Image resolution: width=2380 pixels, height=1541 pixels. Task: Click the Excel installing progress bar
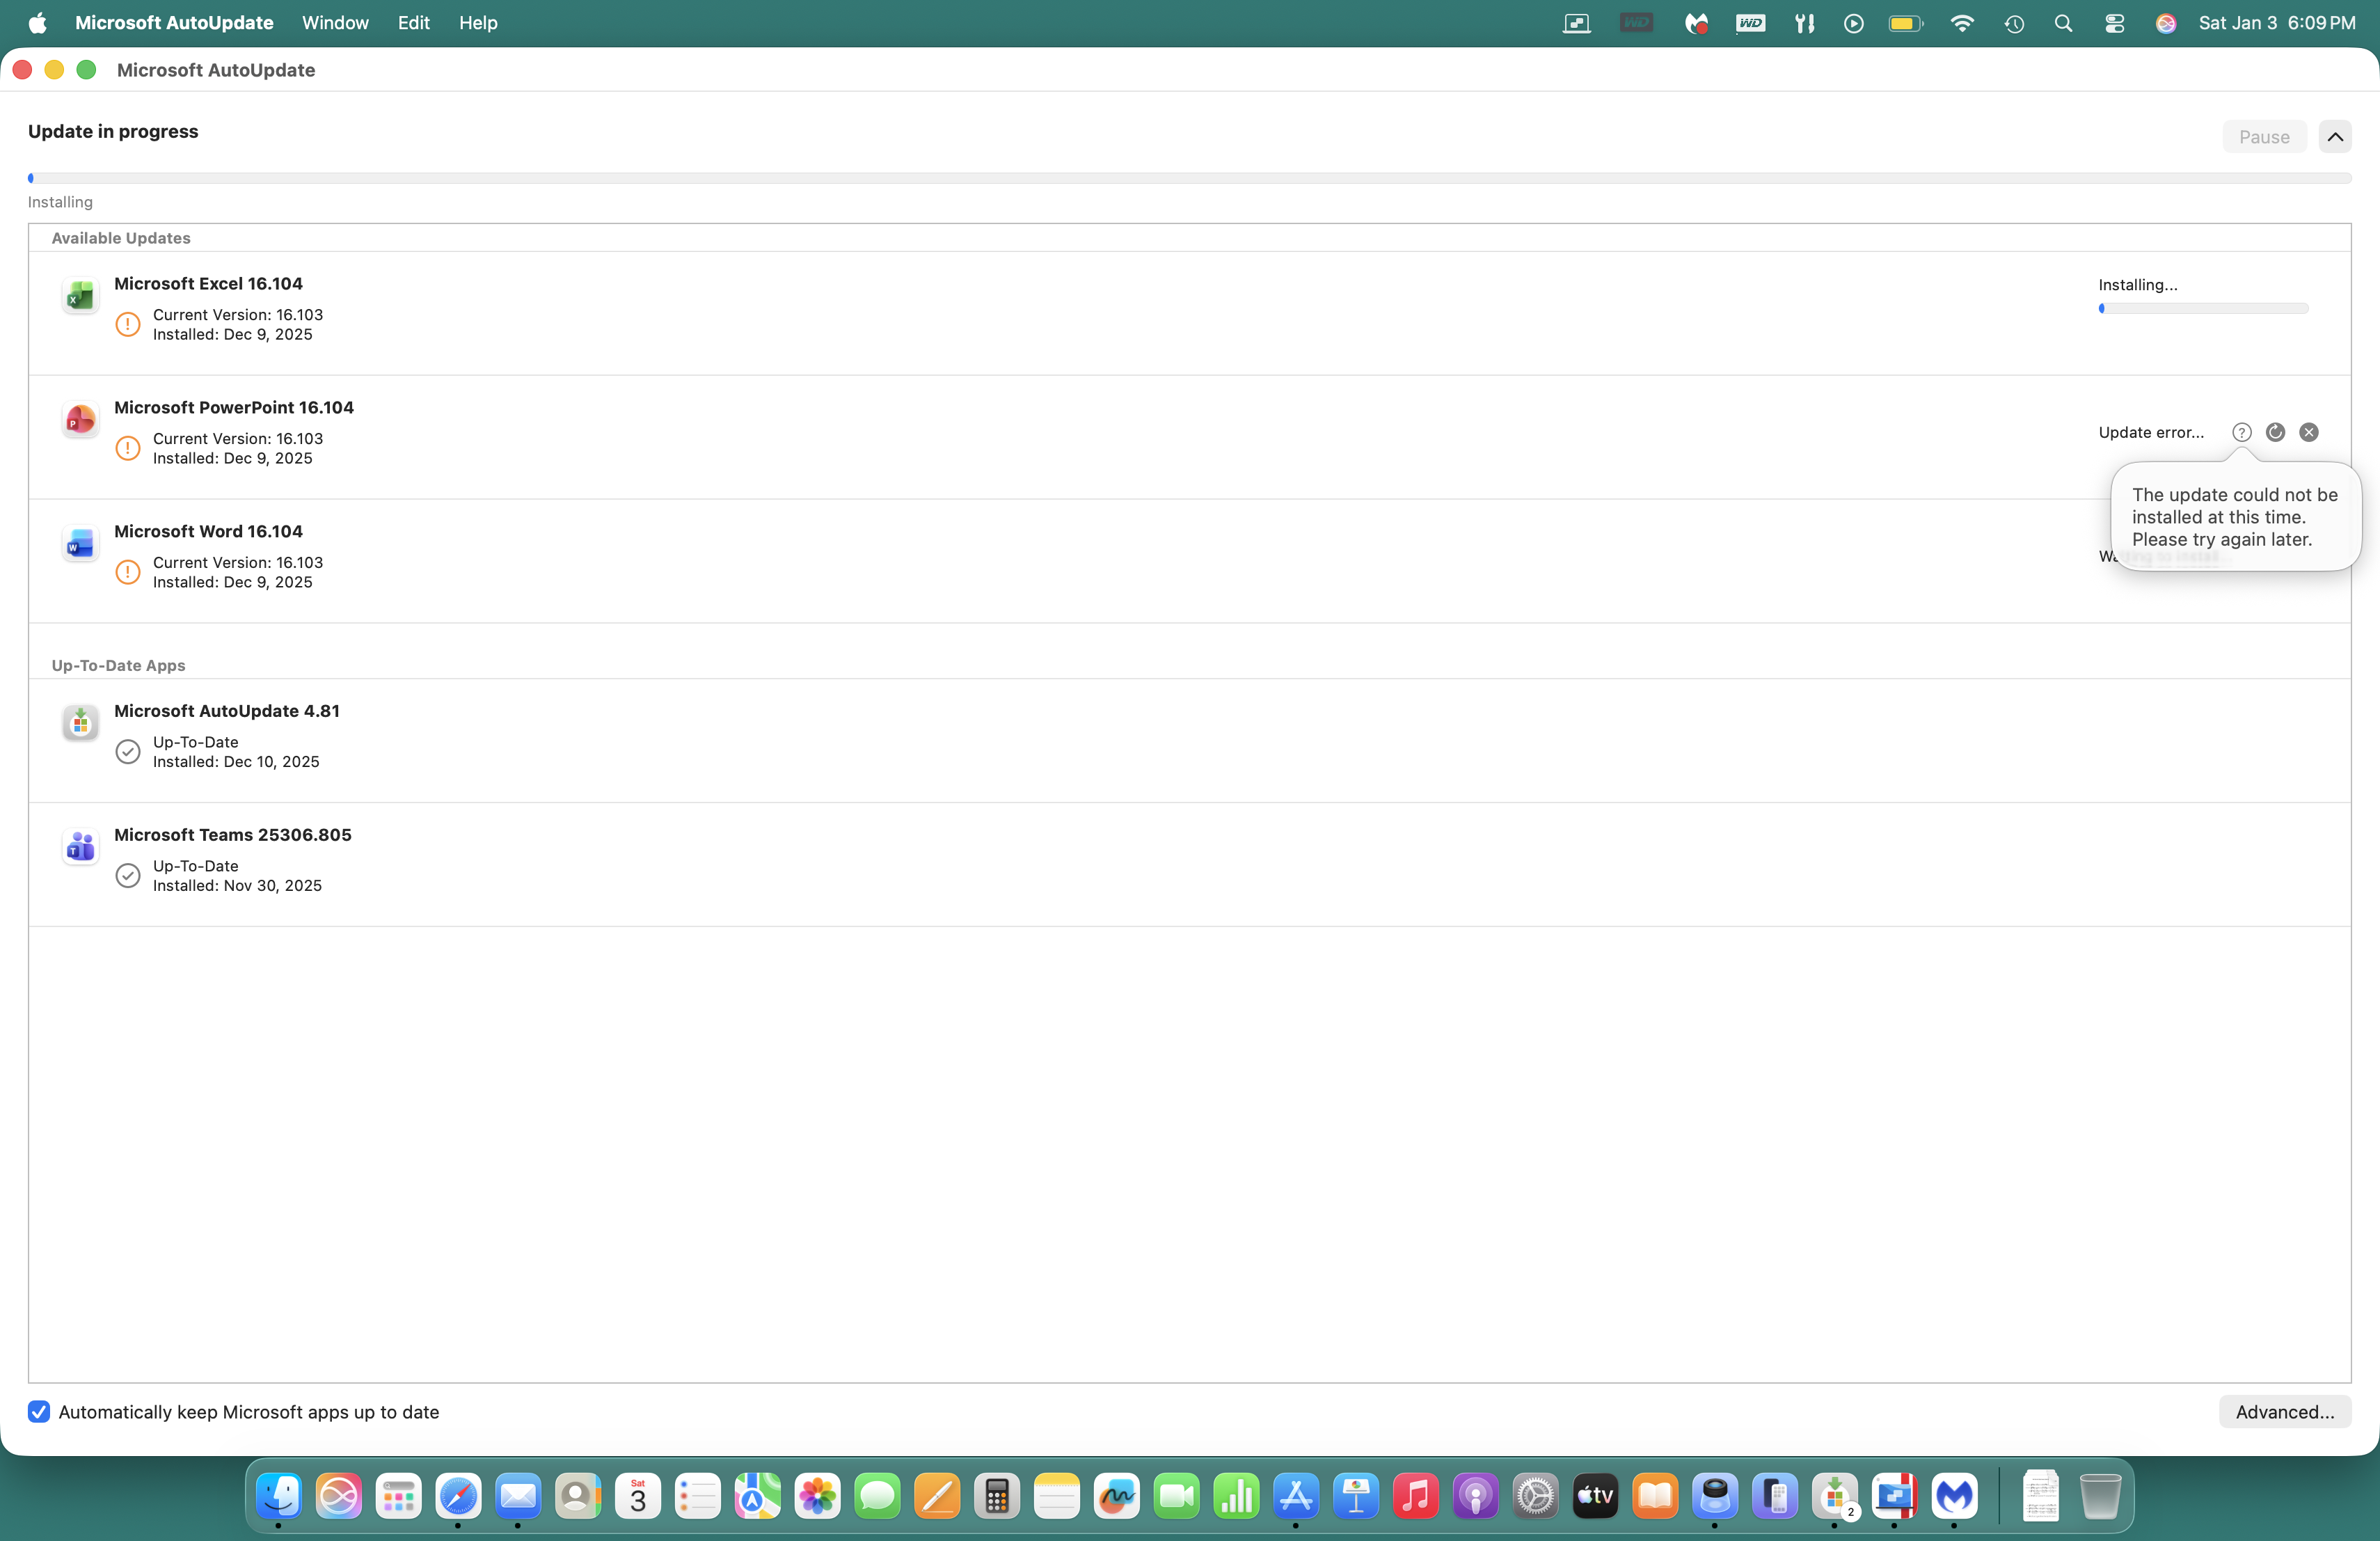coord(2203,309)
